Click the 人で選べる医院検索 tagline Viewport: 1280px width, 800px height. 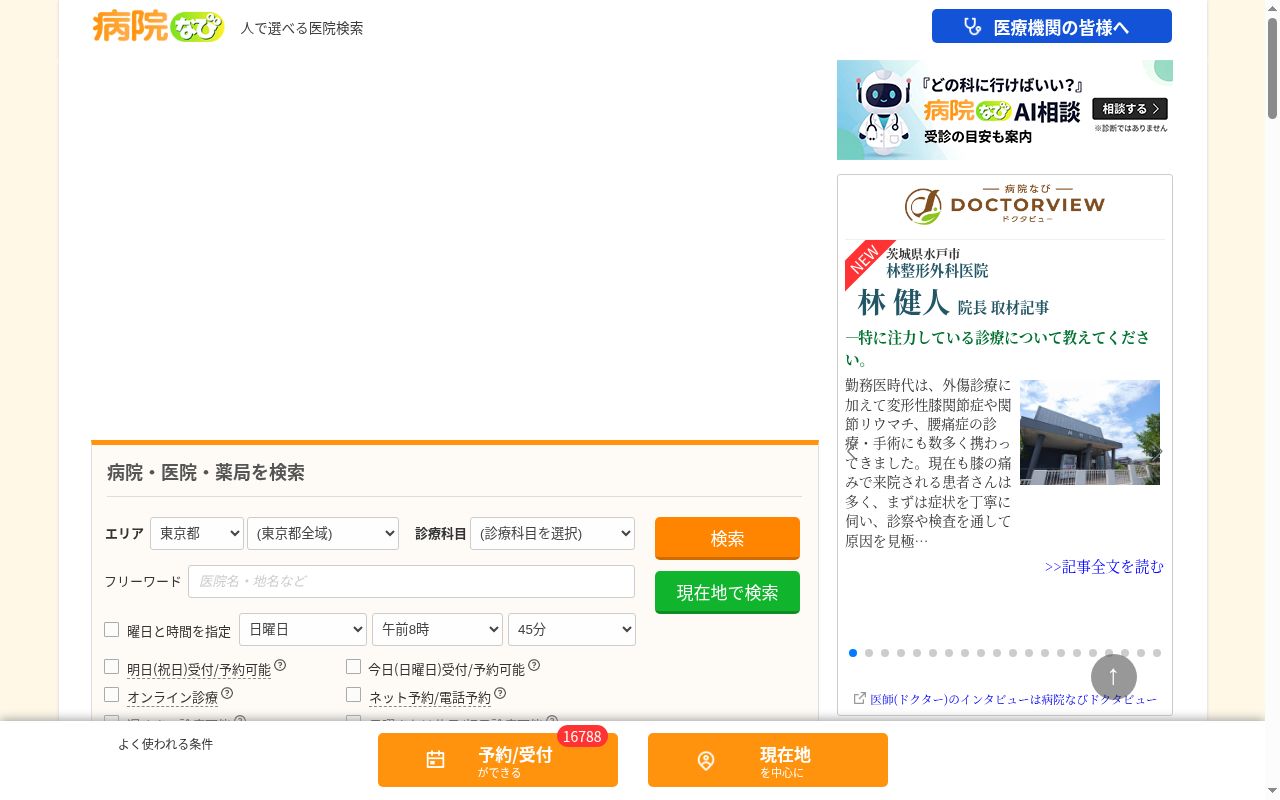coord(302,29)
